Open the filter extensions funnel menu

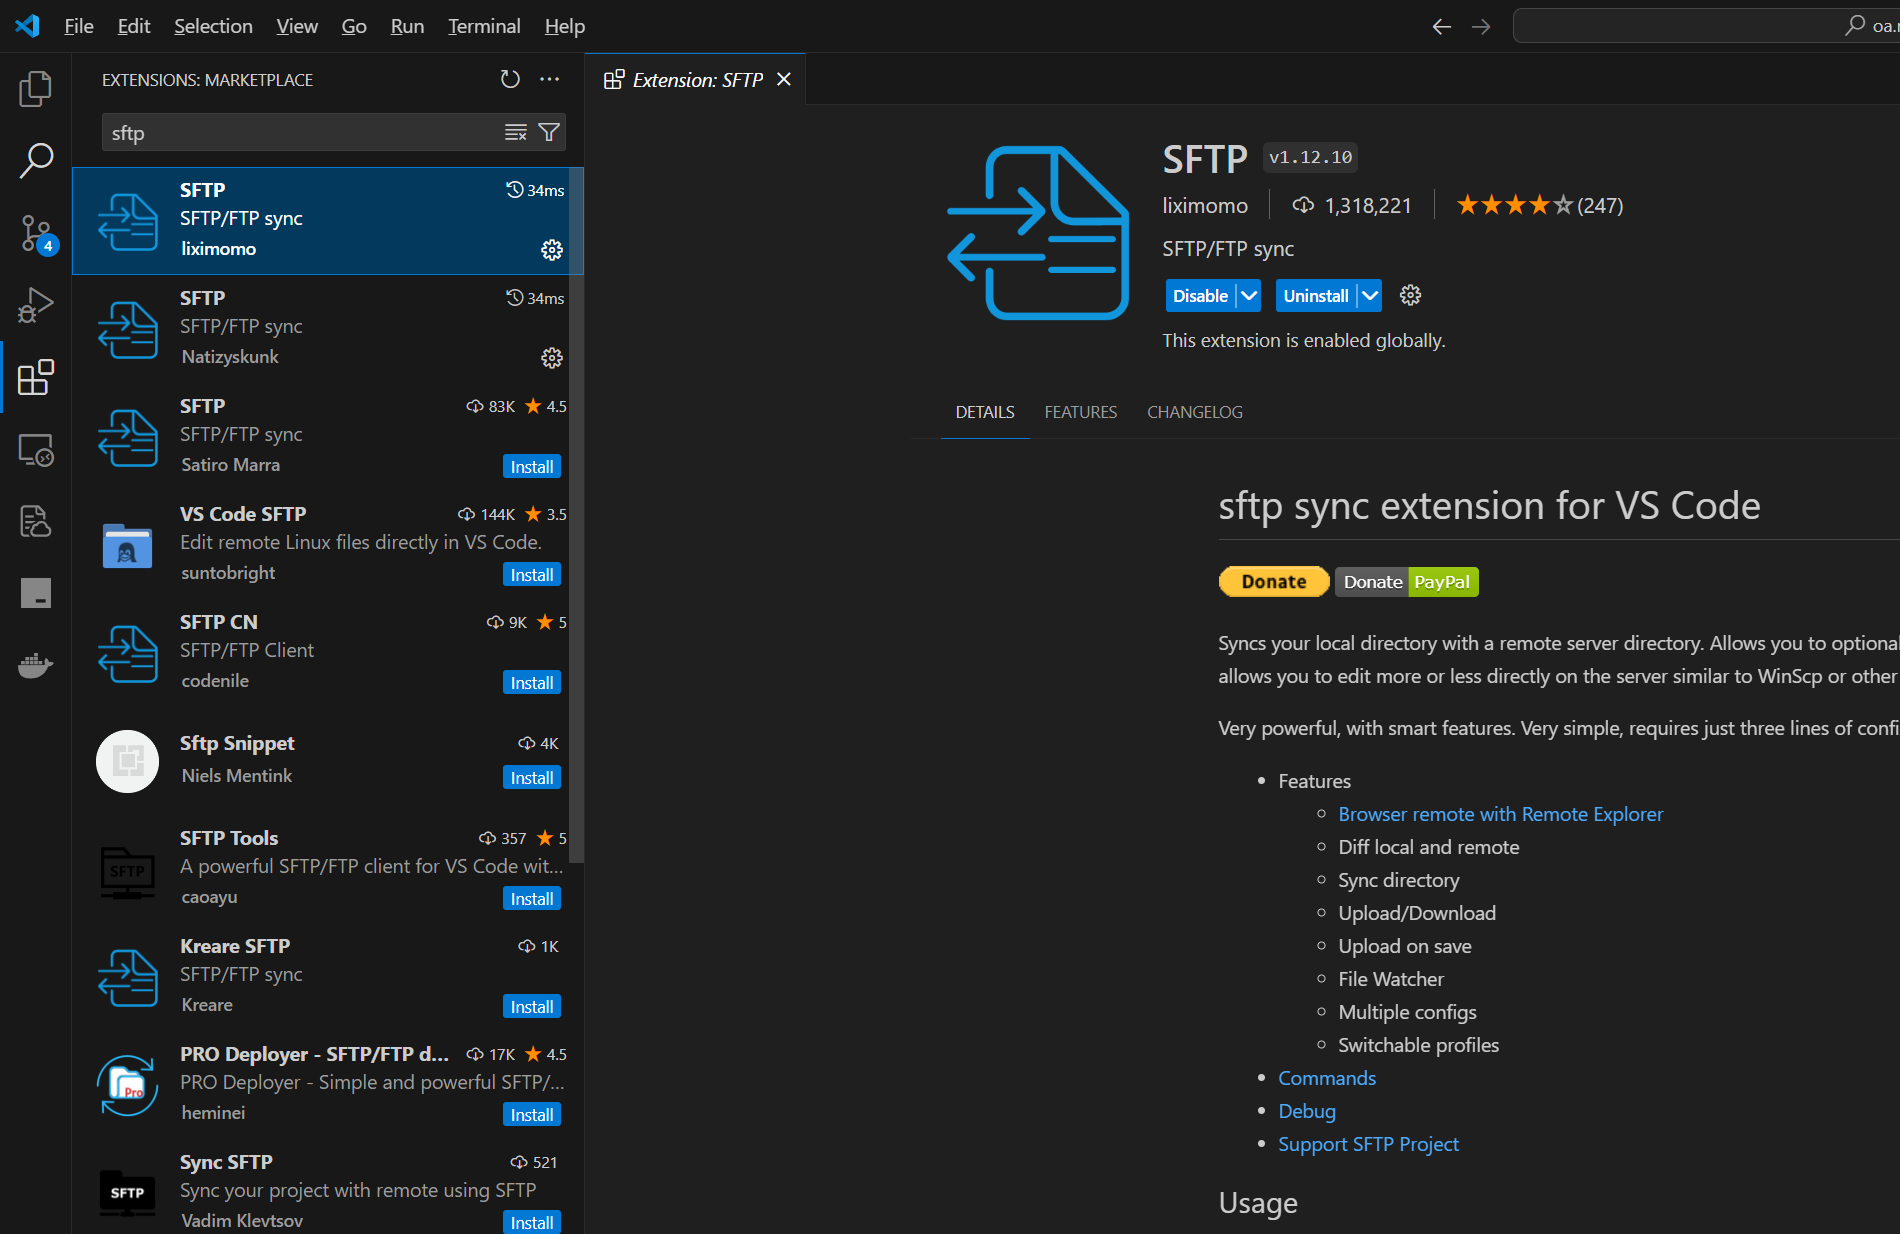point(549,132)
